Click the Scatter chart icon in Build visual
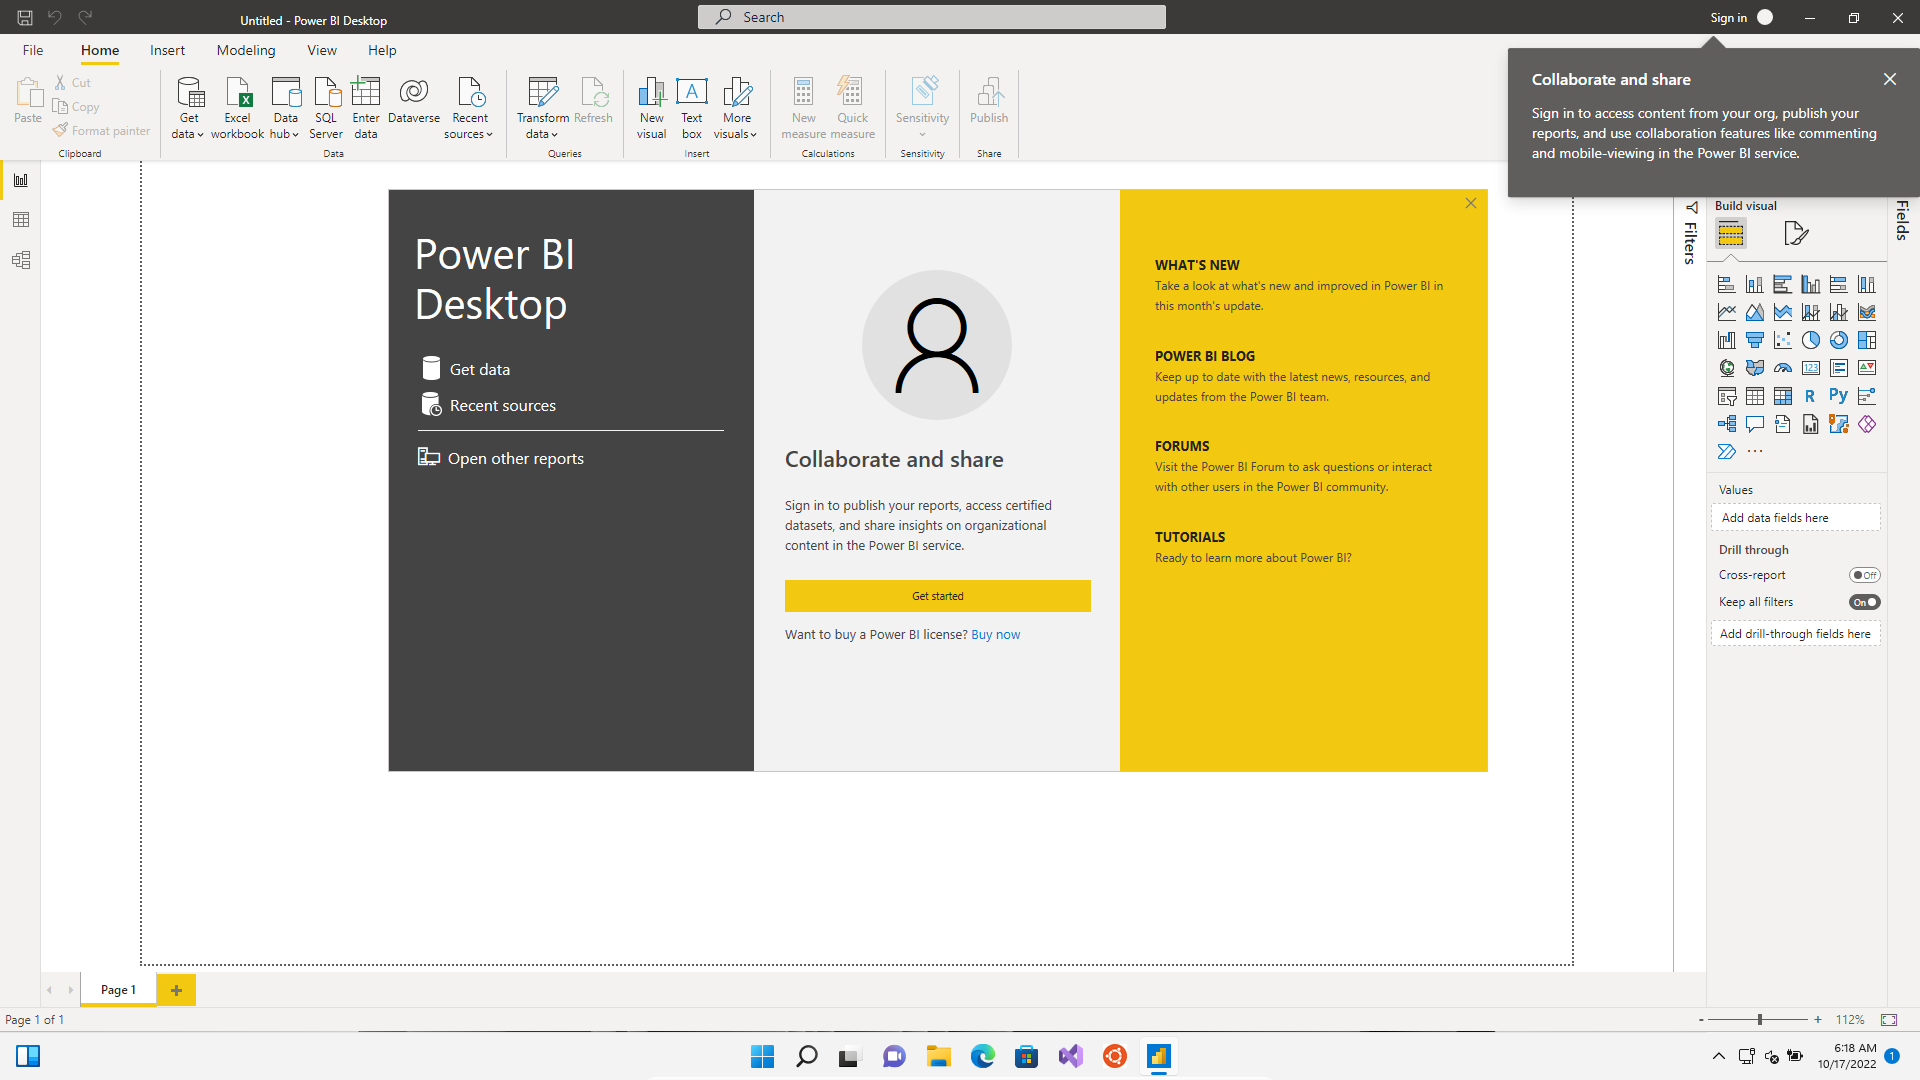1920x1080 pixels. (x=1783, y=340)
